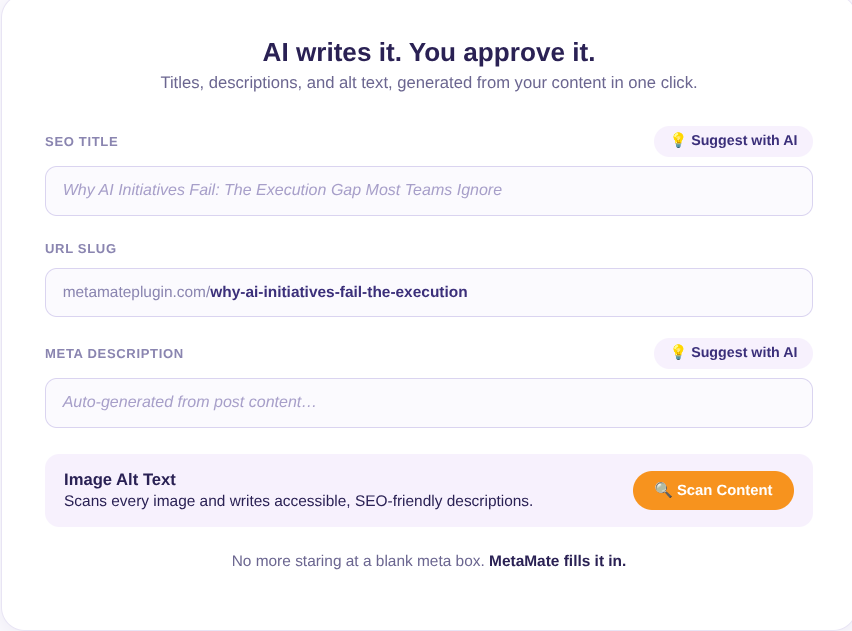Click the SEO TITLE field label

point(82,141)
